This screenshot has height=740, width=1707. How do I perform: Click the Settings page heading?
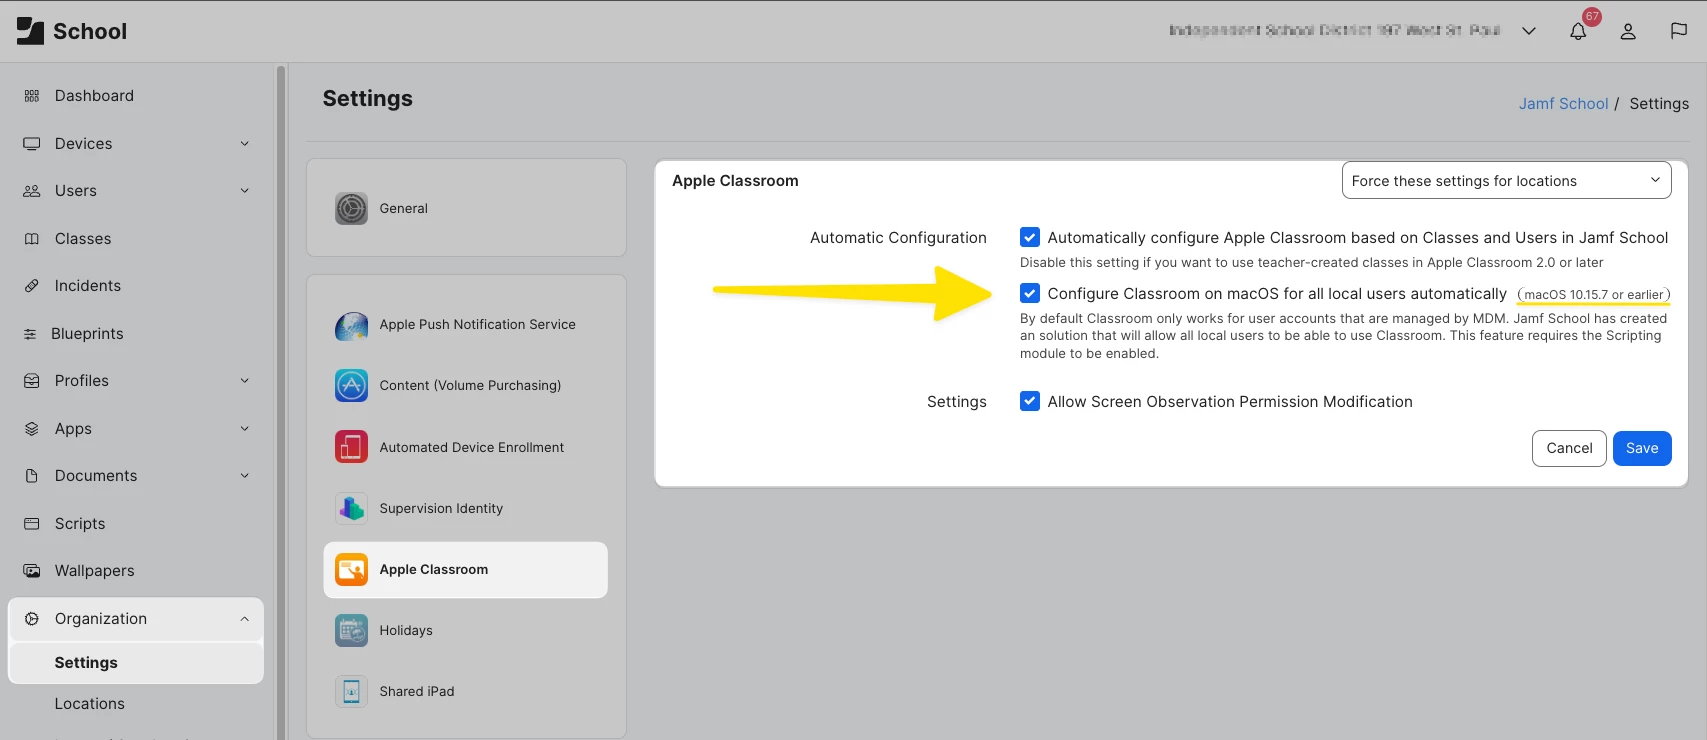click(x=368, y=99)
